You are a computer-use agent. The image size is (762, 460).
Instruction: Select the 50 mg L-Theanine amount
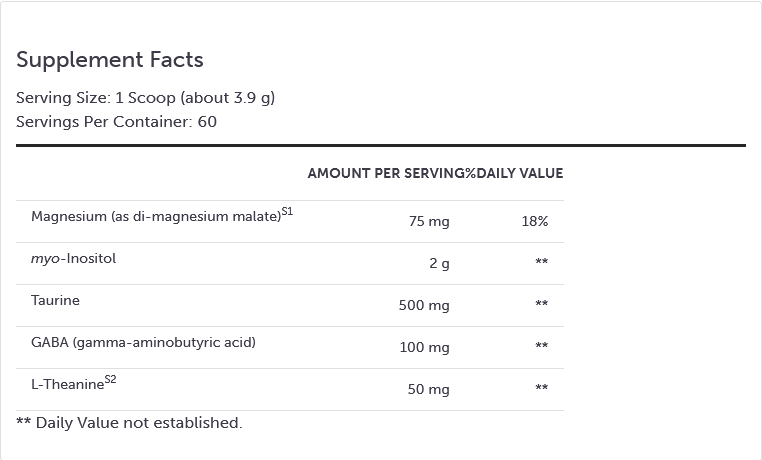click(429, 389)
